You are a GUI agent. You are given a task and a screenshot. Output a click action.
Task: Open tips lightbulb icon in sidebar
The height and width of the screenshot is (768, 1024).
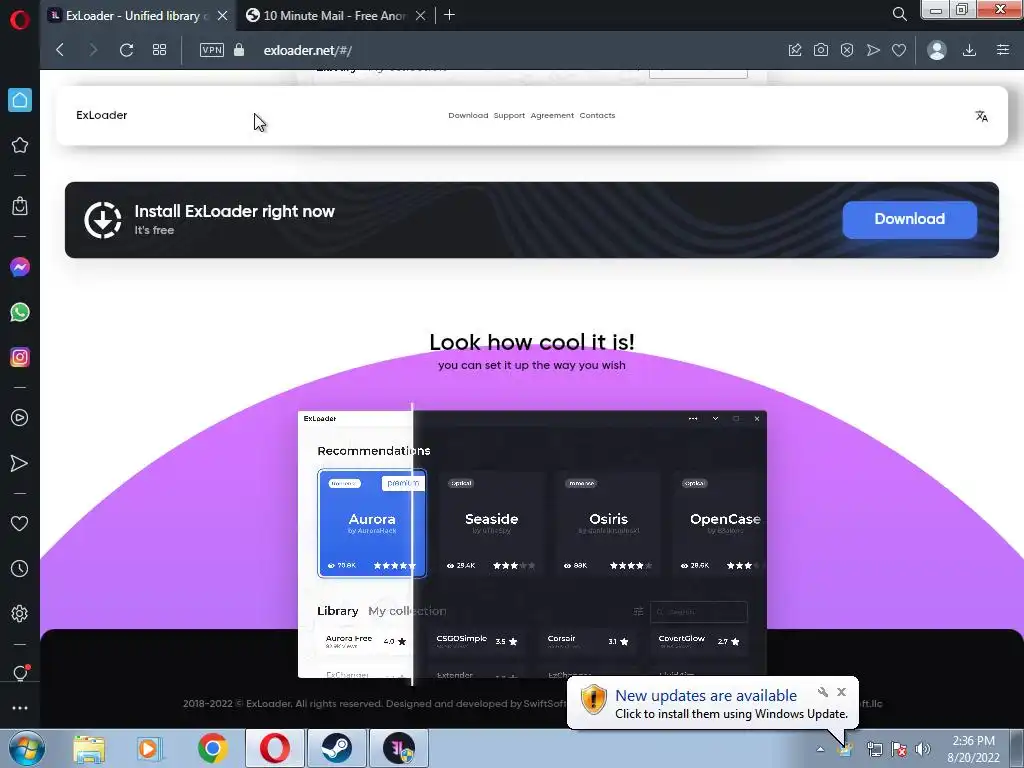click(20, 673)
